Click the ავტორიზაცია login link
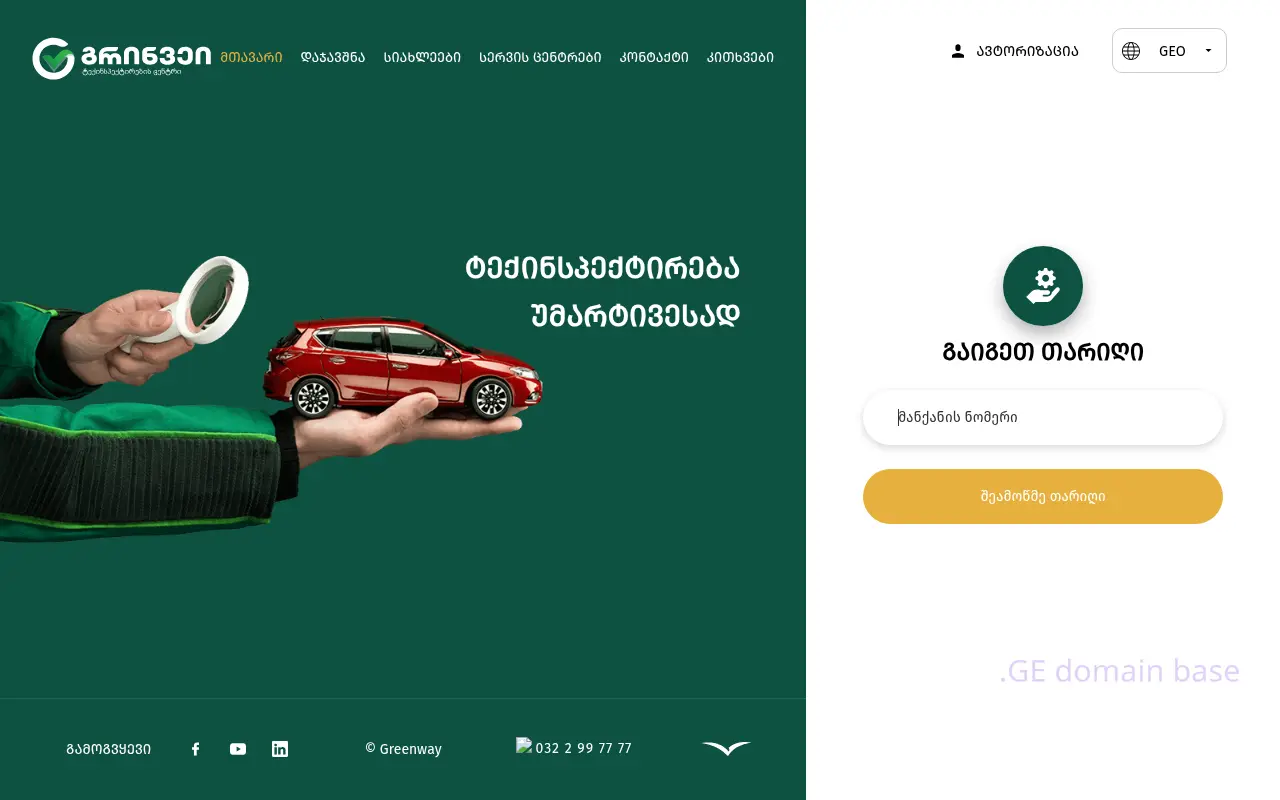Image resolution: width=1280 pixels, height=800 pixels. [x=1028, y=51]
